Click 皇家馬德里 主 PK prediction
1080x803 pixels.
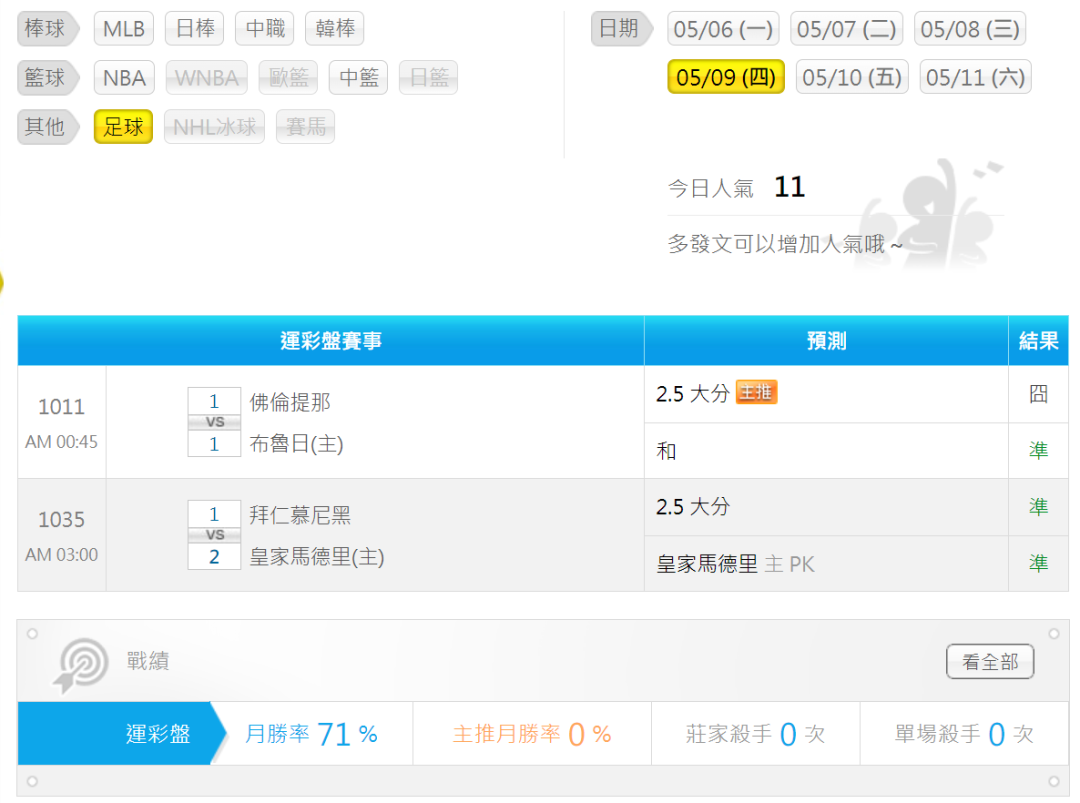click(x=735, y=564)
